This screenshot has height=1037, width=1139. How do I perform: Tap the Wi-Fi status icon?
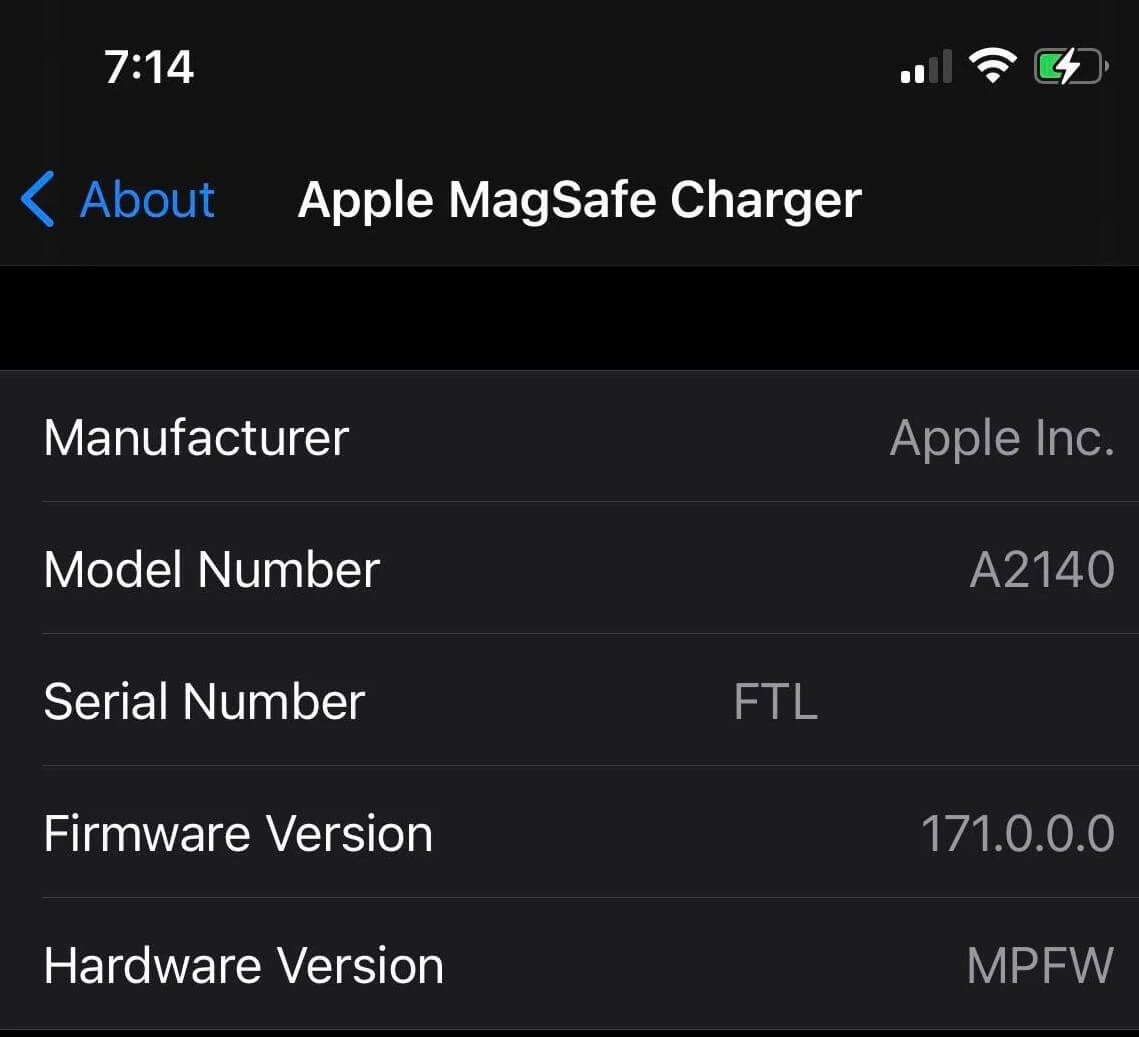pyautogui.click(x=991, y=67)
